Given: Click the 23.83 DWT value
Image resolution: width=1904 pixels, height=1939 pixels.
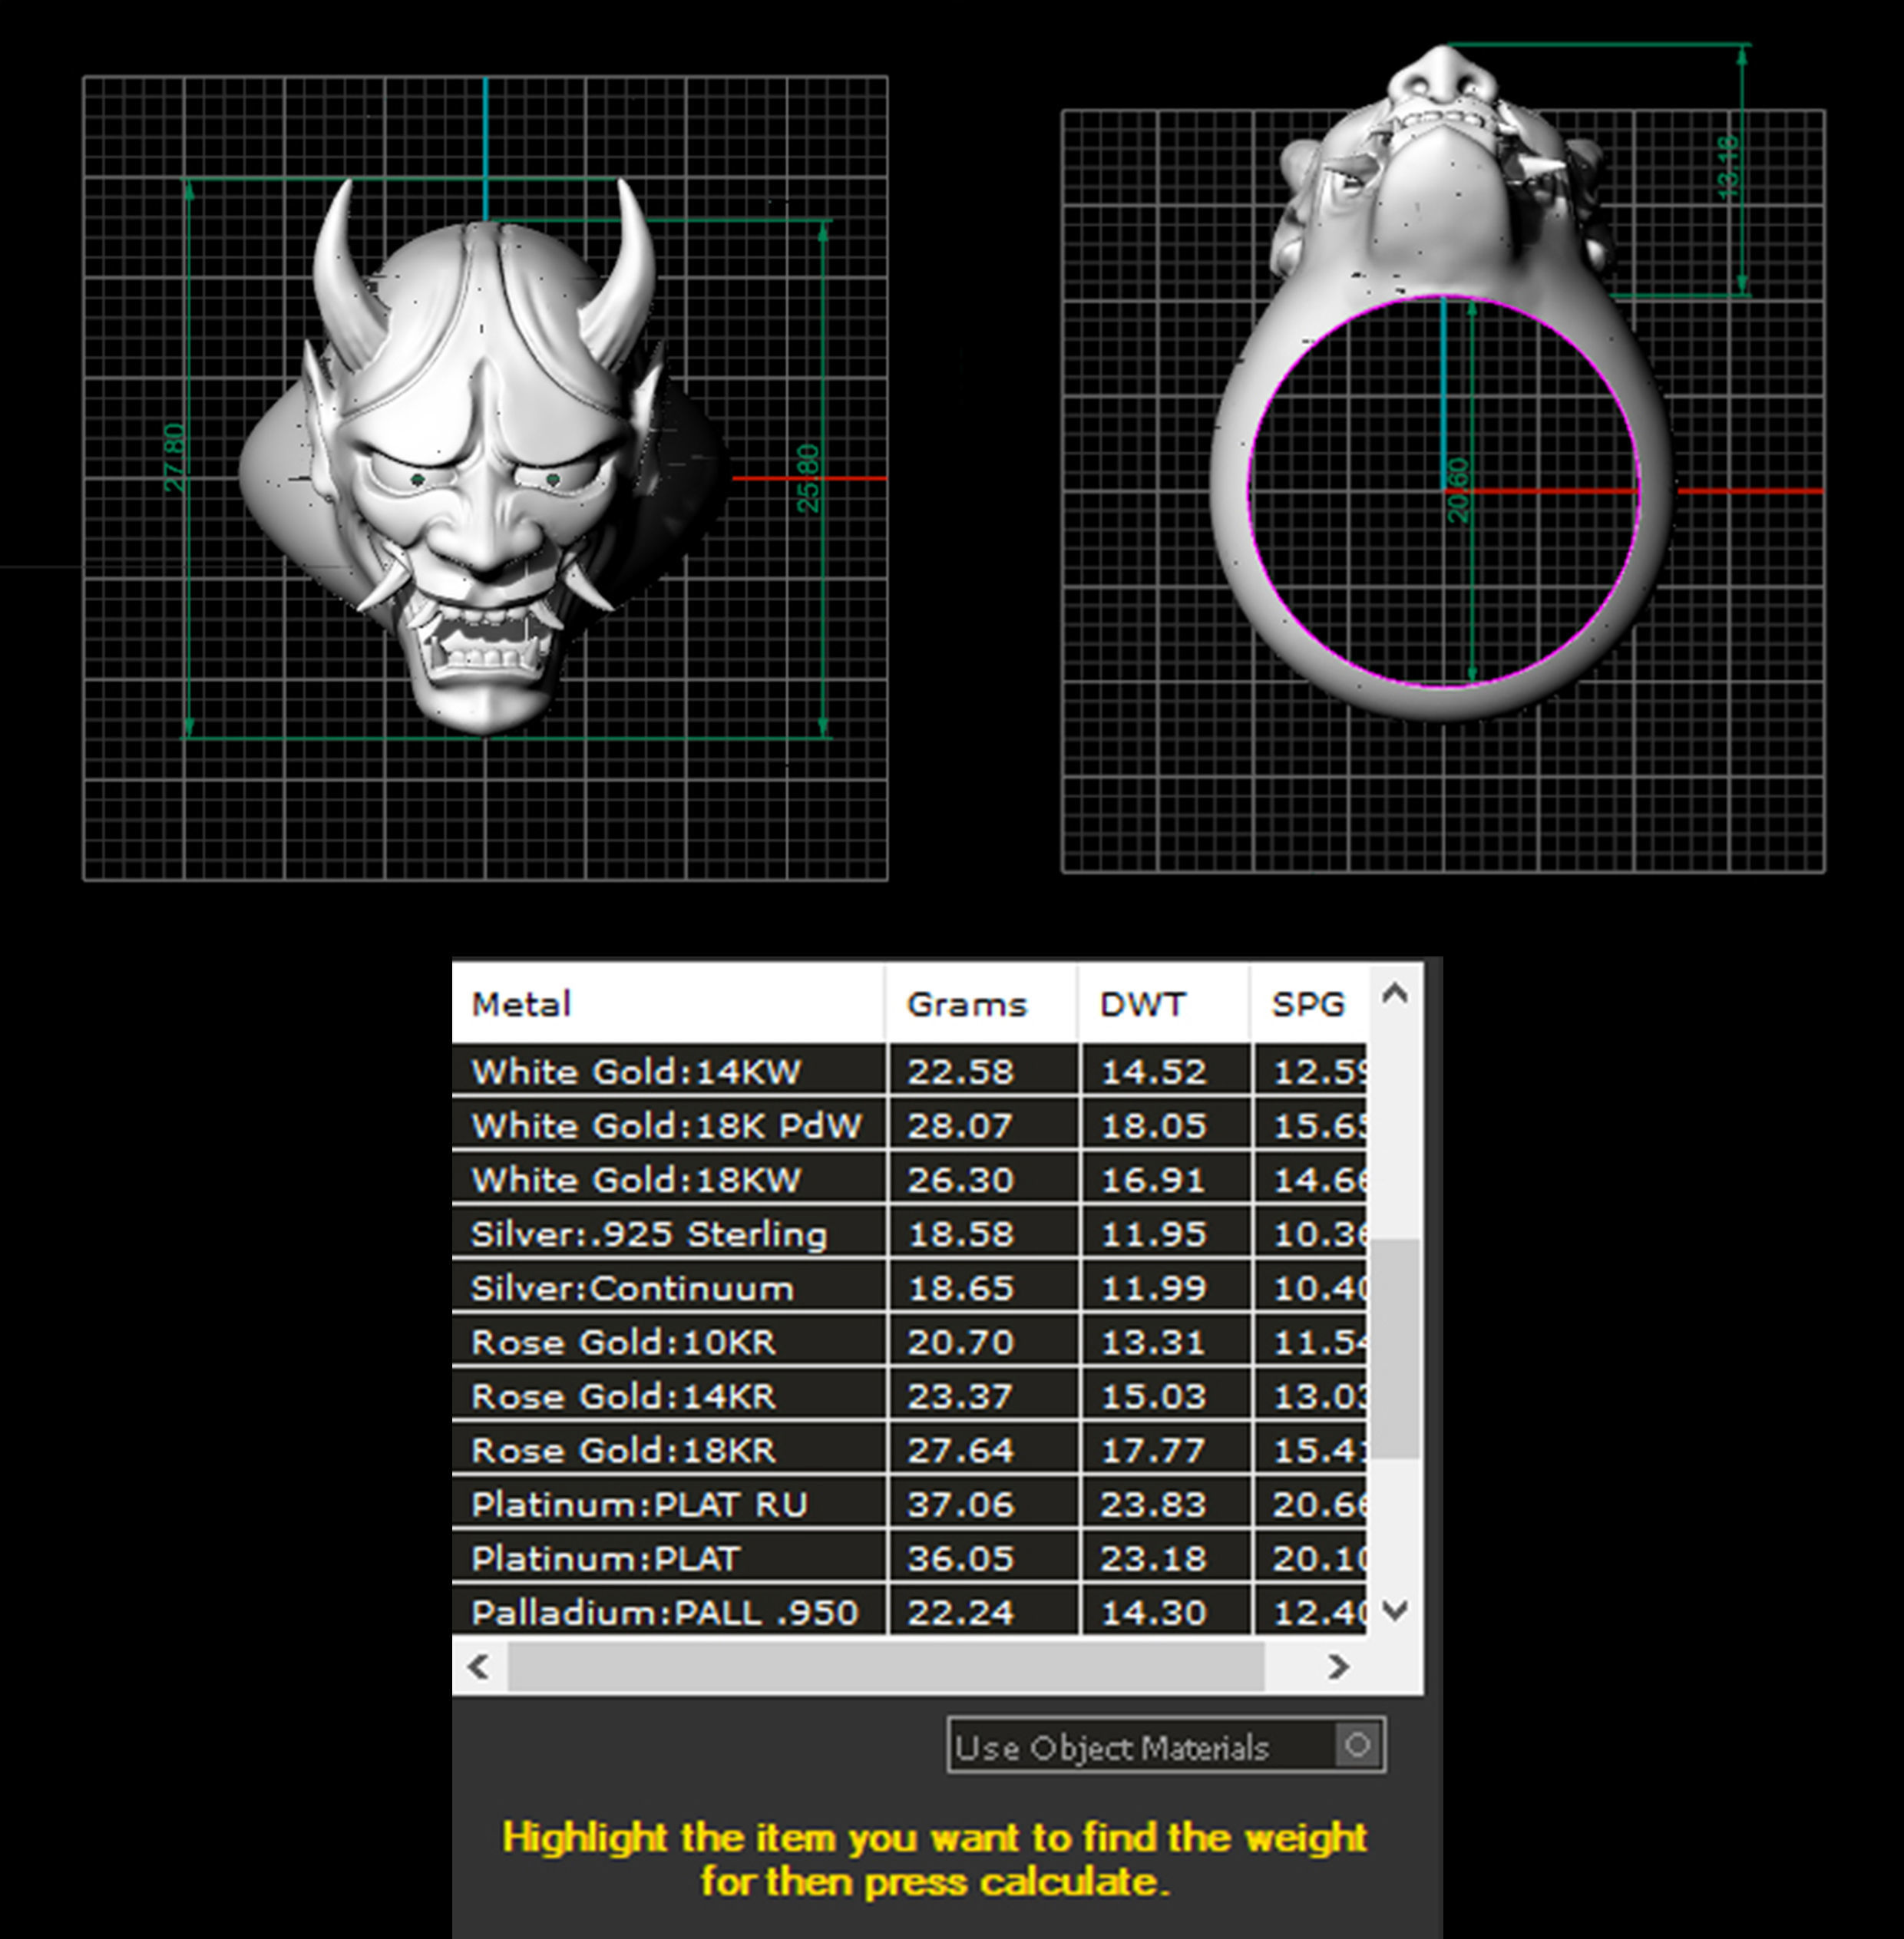Looking at the screenshot, I should click(1153, 1504).
